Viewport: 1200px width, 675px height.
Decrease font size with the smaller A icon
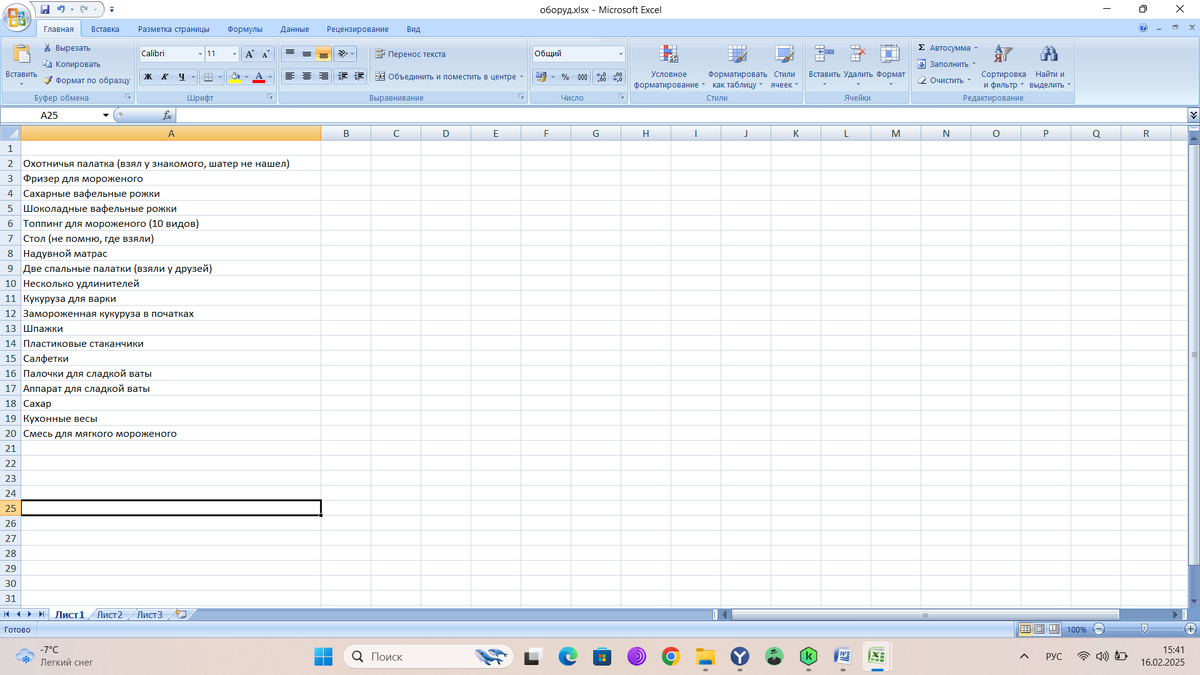(265, 54)
